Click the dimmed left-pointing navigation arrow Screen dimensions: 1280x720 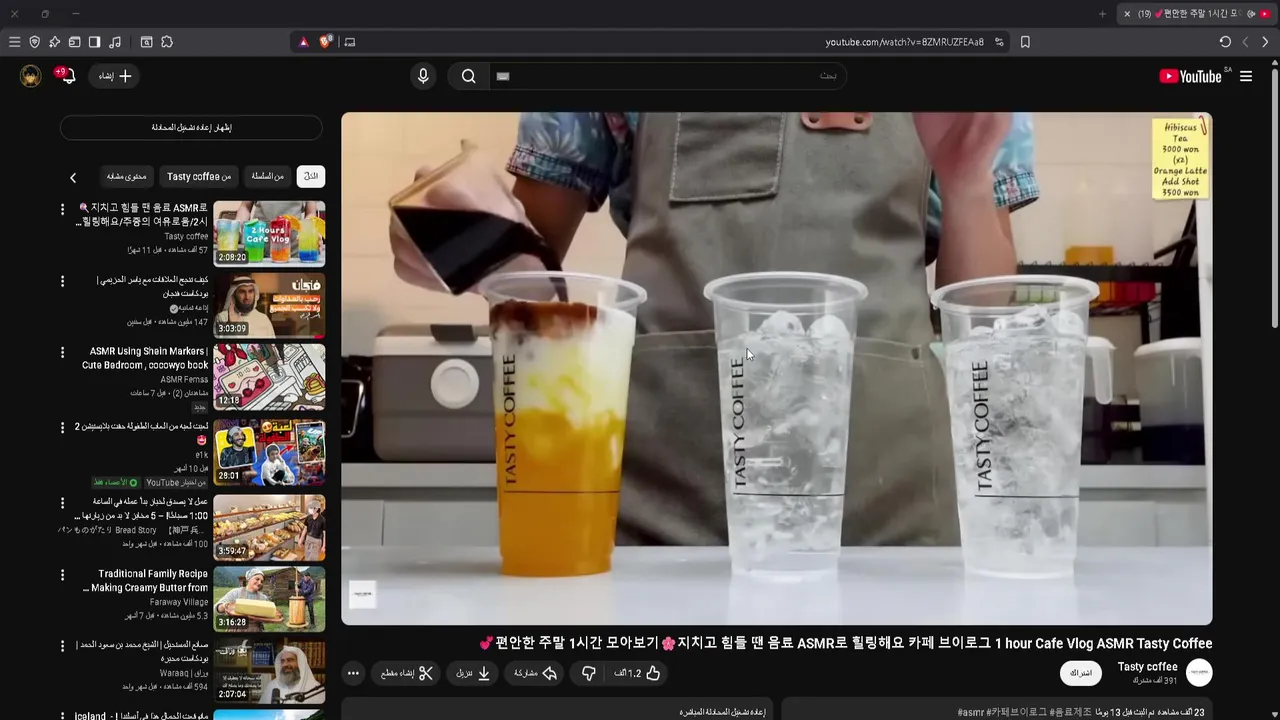point(1245,42)
